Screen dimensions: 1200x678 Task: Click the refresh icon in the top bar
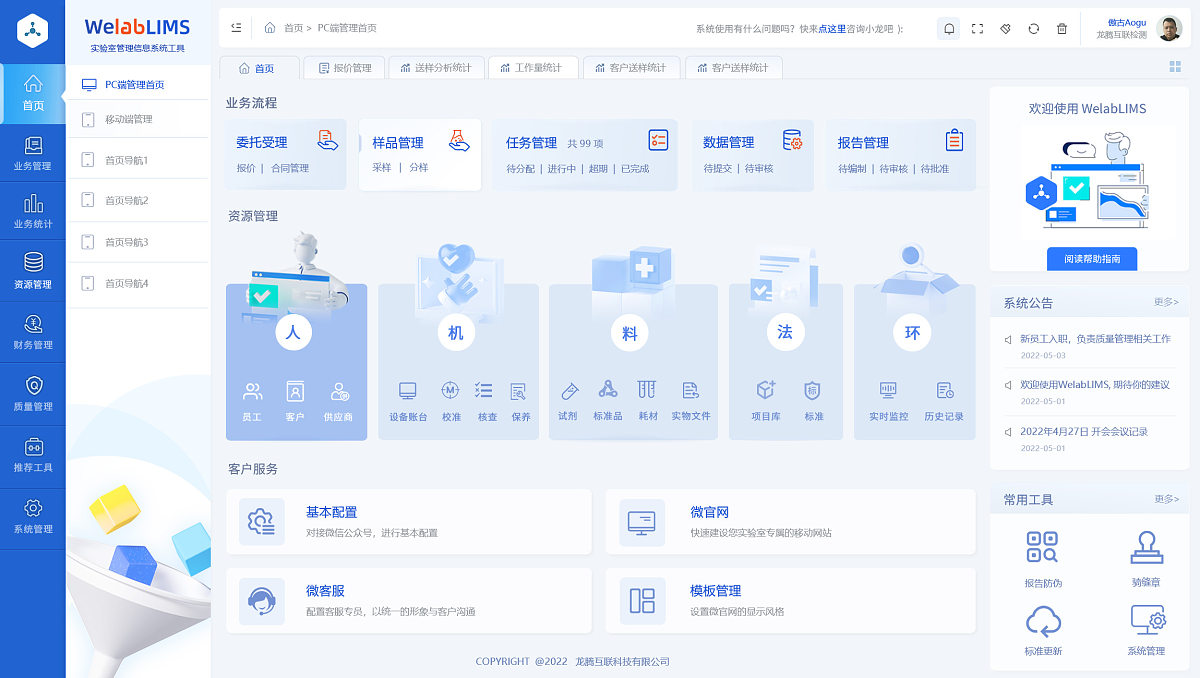[x=1033, y=29]
